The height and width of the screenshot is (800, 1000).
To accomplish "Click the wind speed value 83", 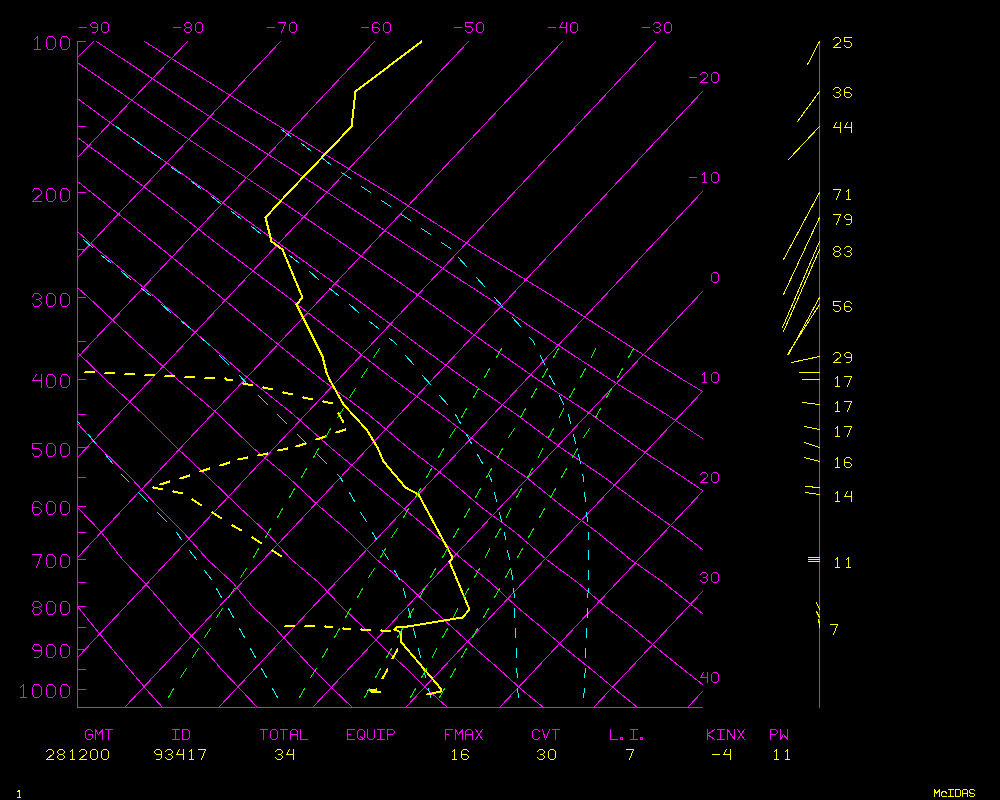I will point(842,252).
